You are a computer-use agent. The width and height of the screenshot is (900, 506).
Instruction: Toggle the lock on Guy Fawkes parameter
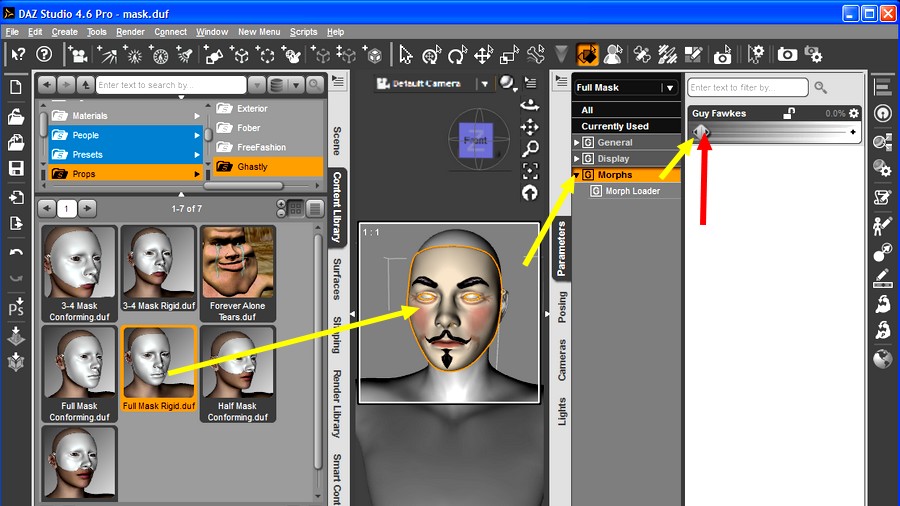tap(789, 113)
